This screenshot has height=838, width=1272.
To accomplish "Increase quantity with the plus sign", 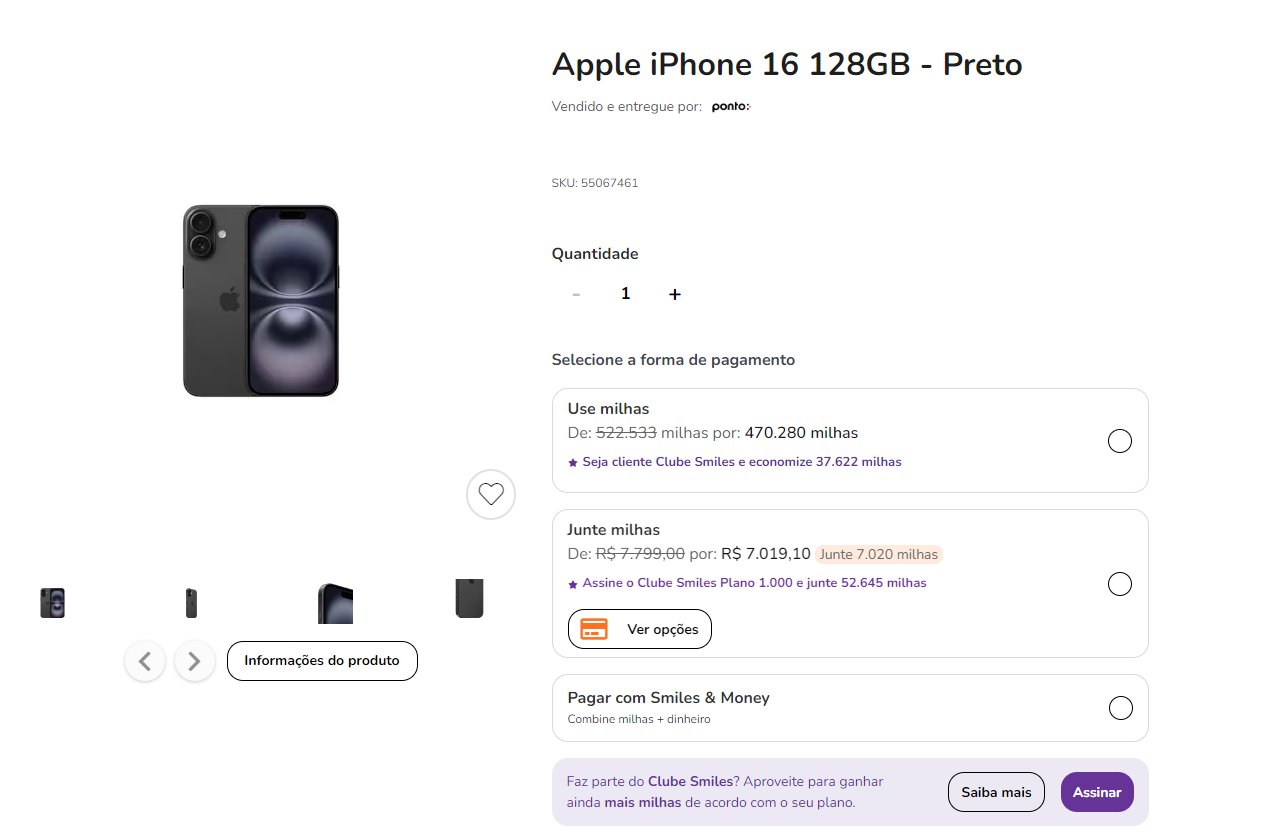I will [675, 294].
